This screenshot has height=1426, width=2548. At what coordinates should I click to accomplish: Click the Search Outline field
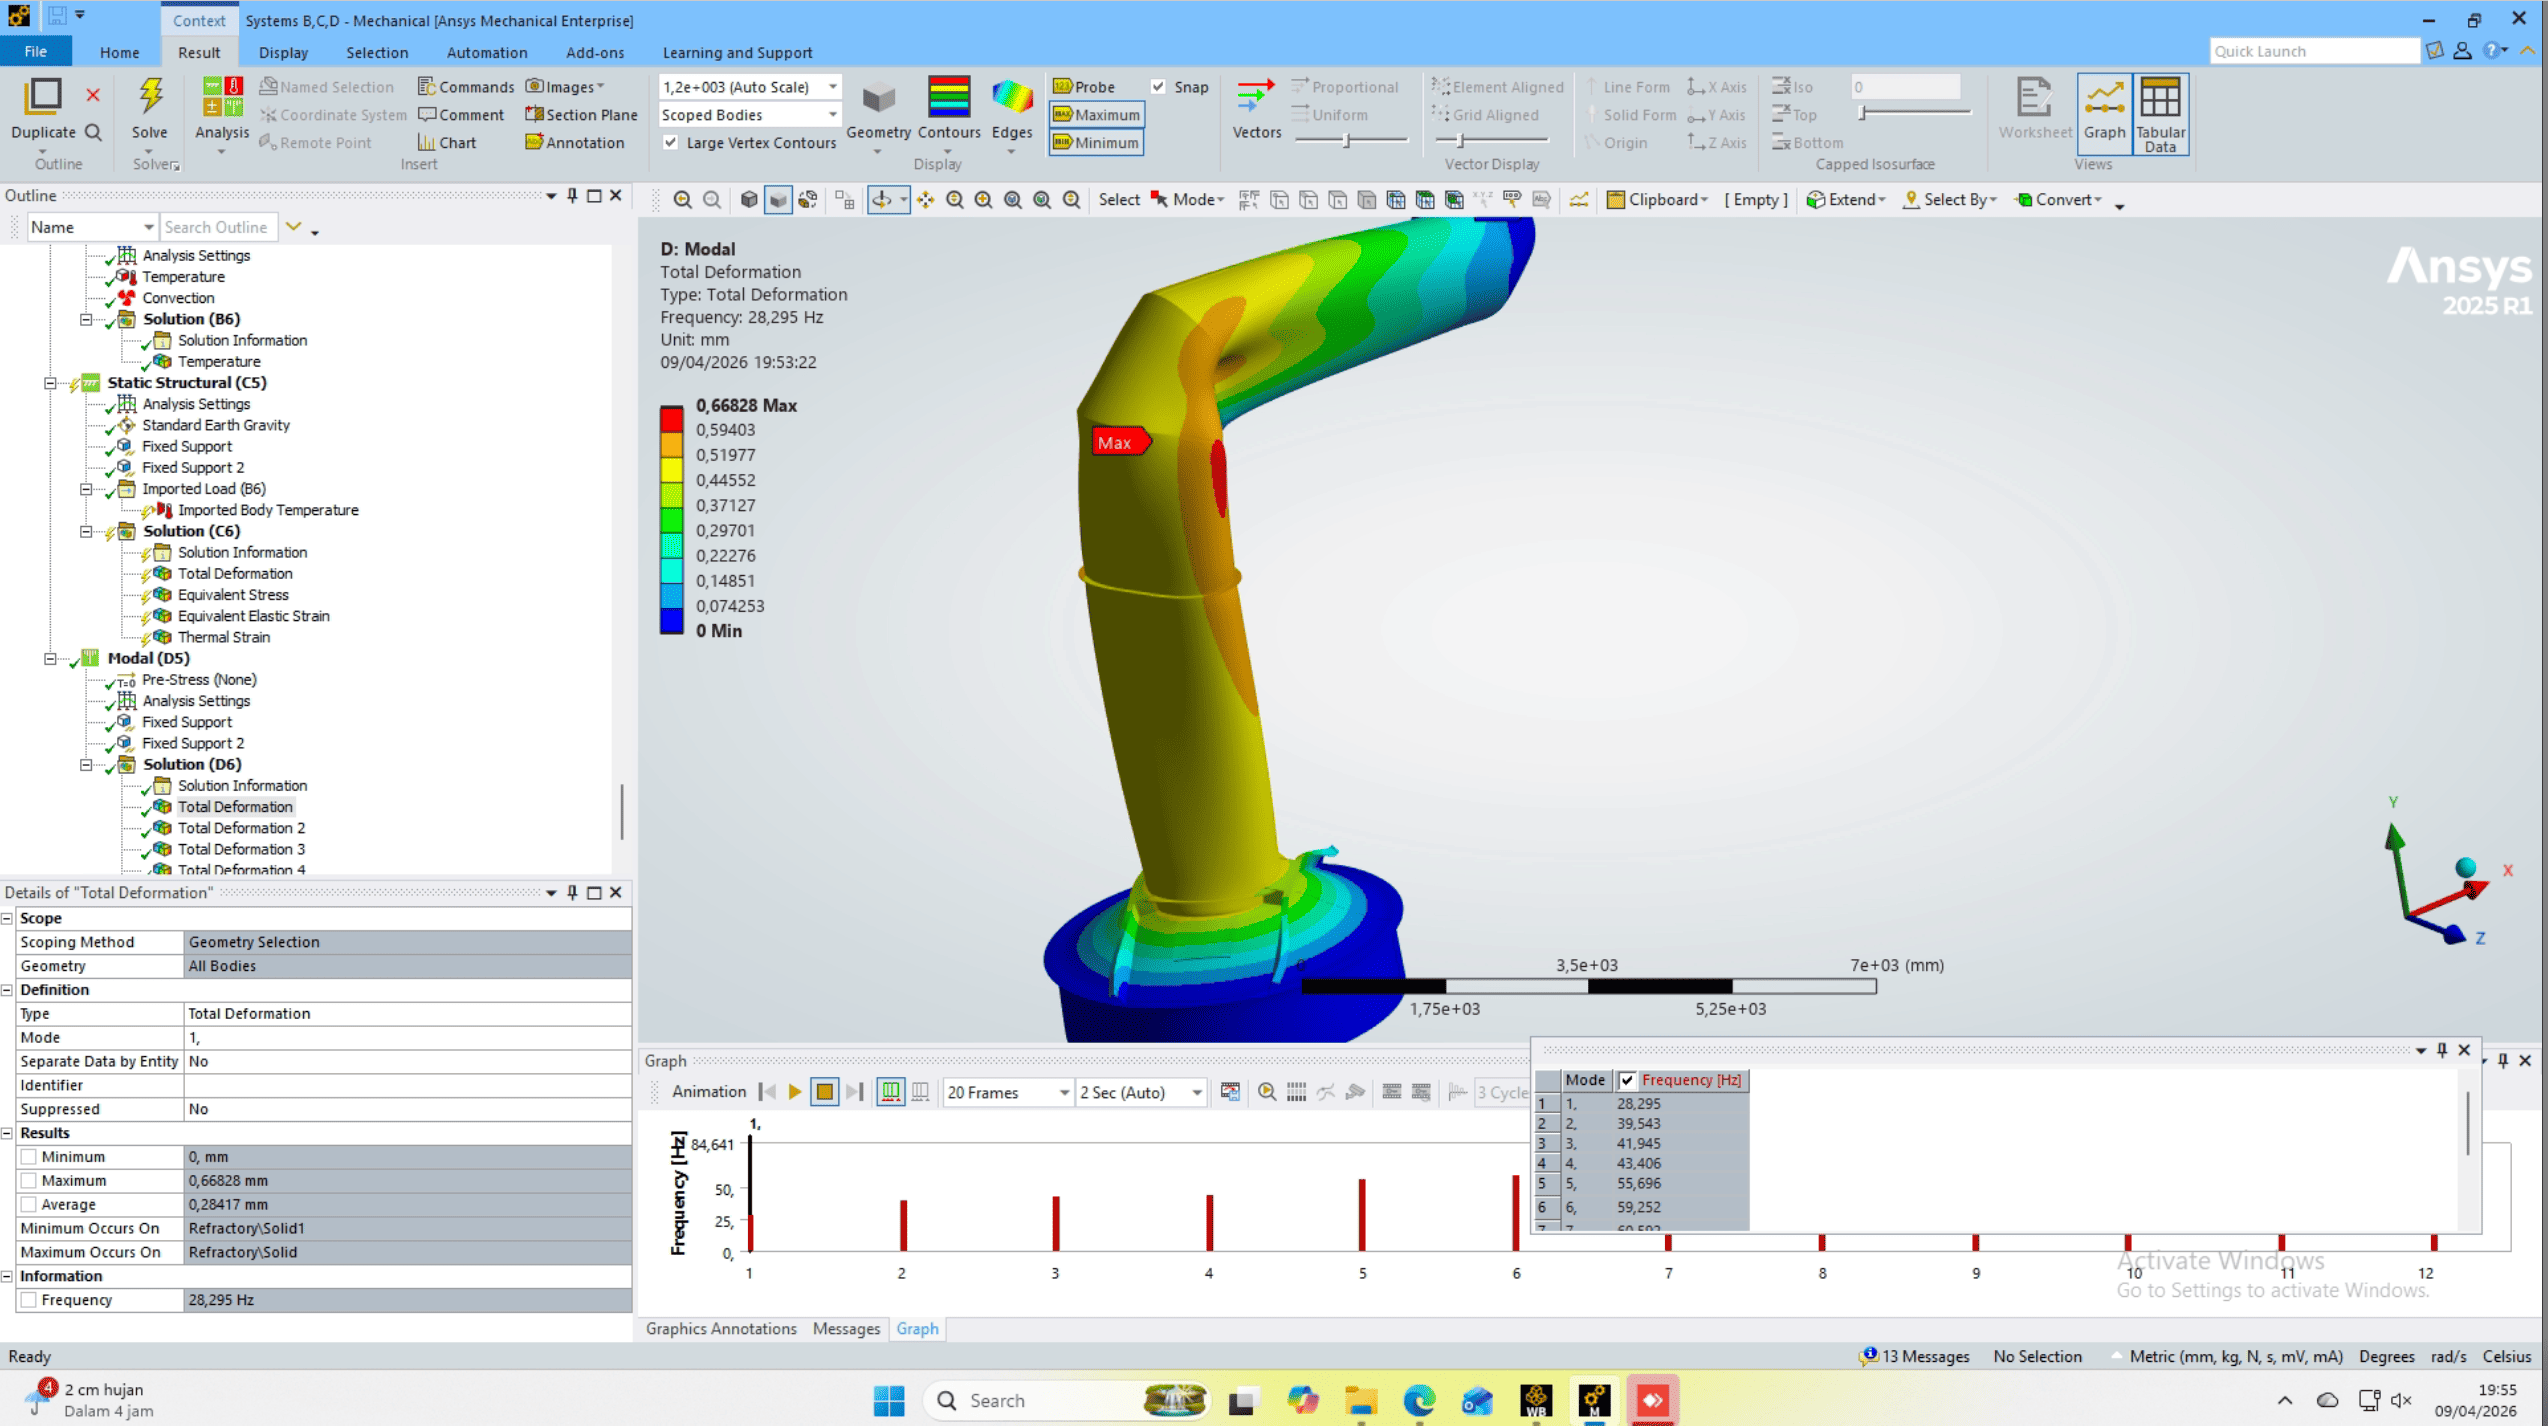[x=216, y=227]
